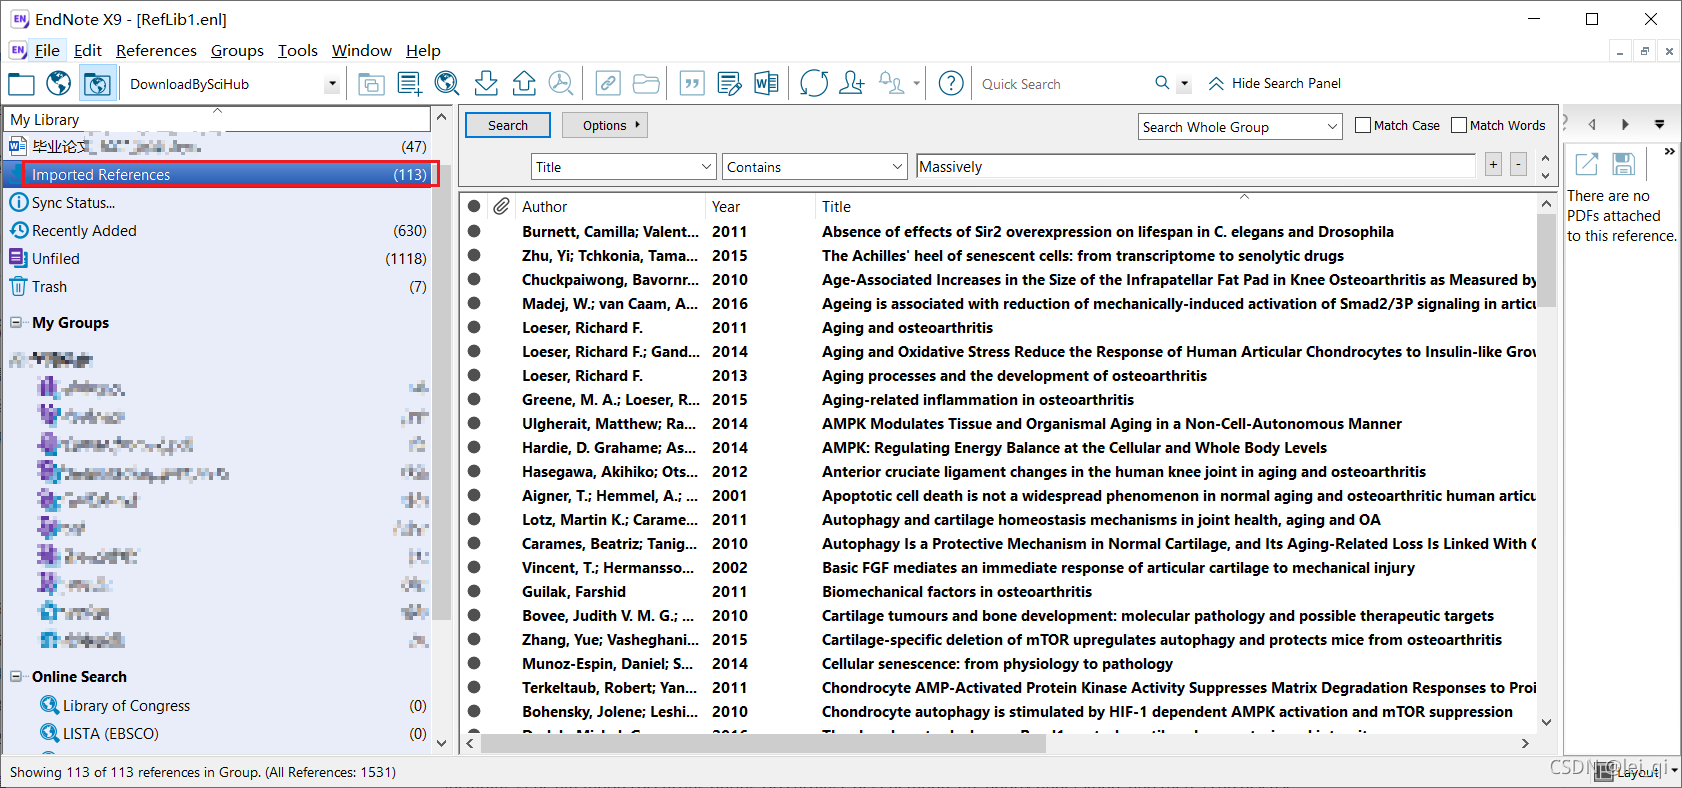1682x788 pixels.
Task: Toggle read status dot for Burnett, Camilla row
Action: point(474,231)
